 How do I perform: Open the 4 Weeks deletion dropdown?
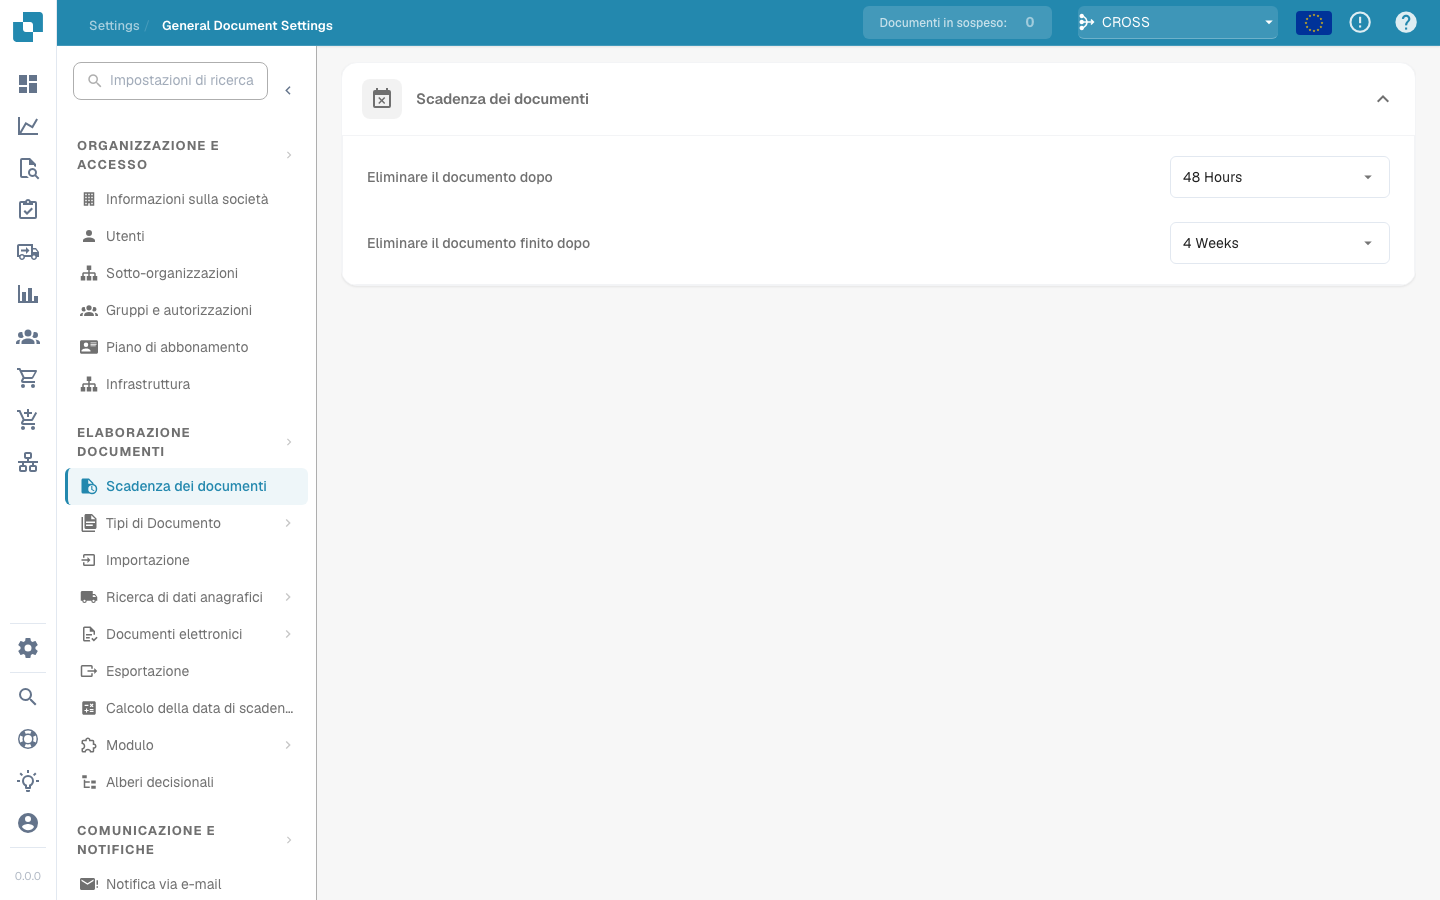[1280, 243]
